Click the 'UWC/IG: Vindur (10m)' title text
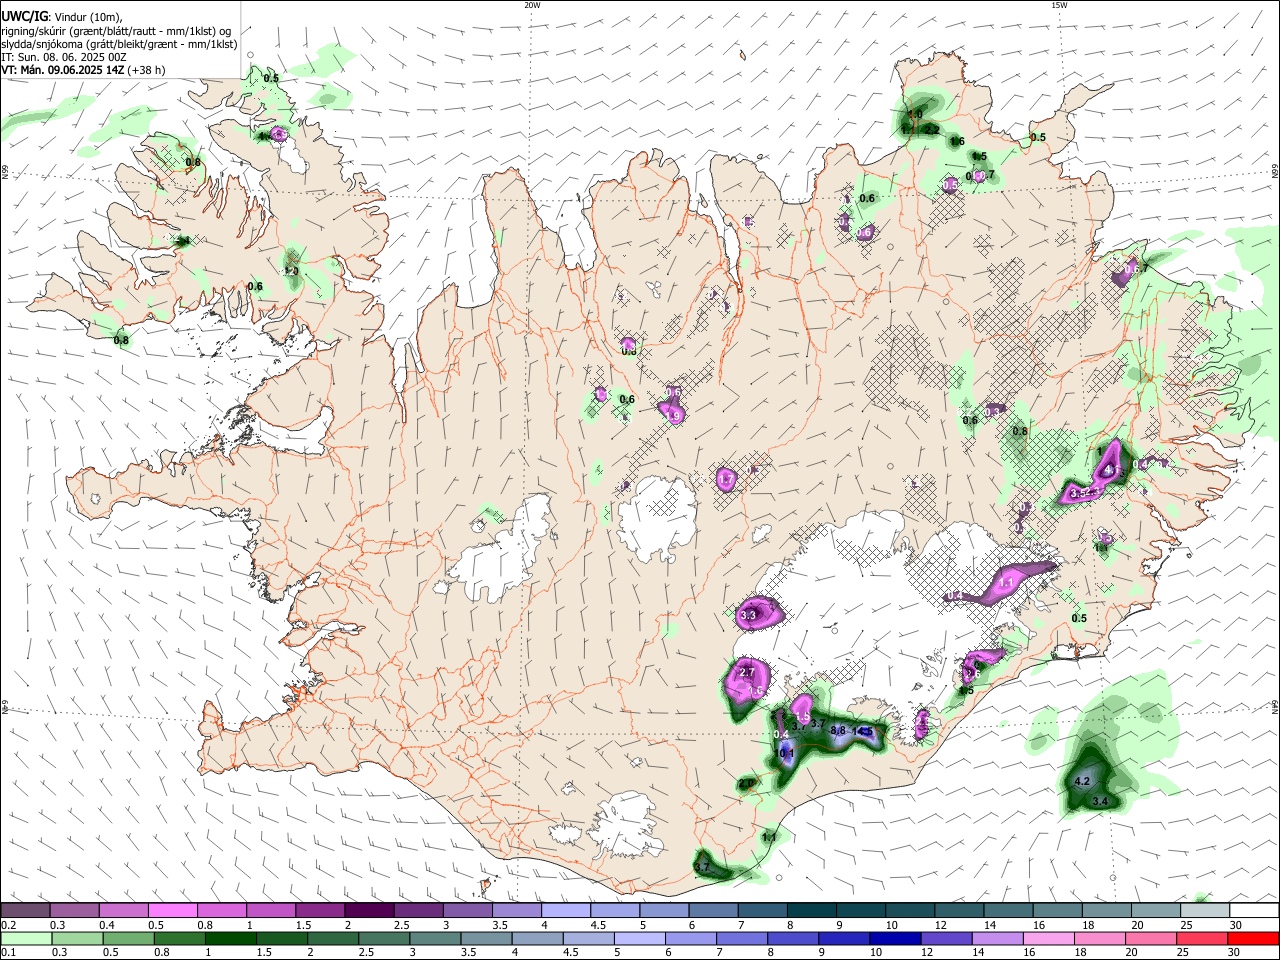This screenshot has width=1280, height=960. click(x=63, y=17)
